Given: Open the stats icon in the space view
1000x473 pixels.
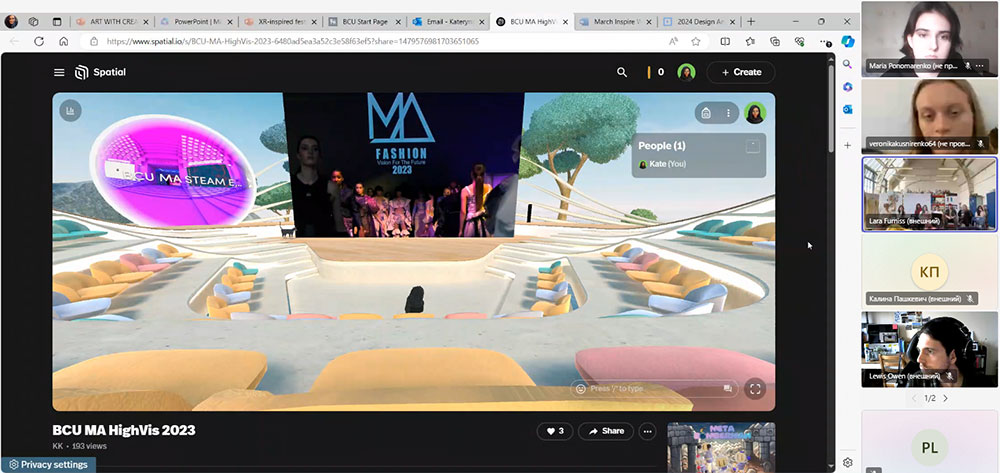Looking at the screenshot, I should tap(70, 110).
